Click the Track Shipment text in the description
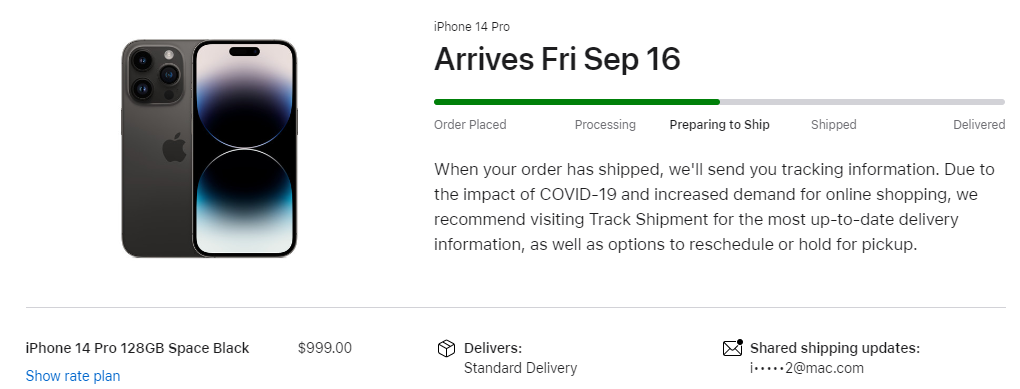Screen dimensions: 1020x389 coord(648,219)
